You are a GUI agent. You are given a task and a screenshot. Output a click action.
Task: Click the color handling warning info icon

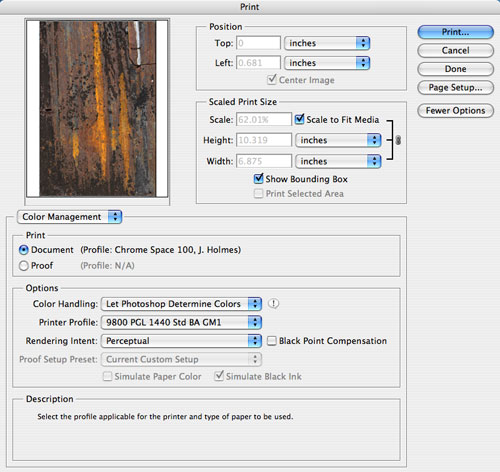(x=273, y=304)
